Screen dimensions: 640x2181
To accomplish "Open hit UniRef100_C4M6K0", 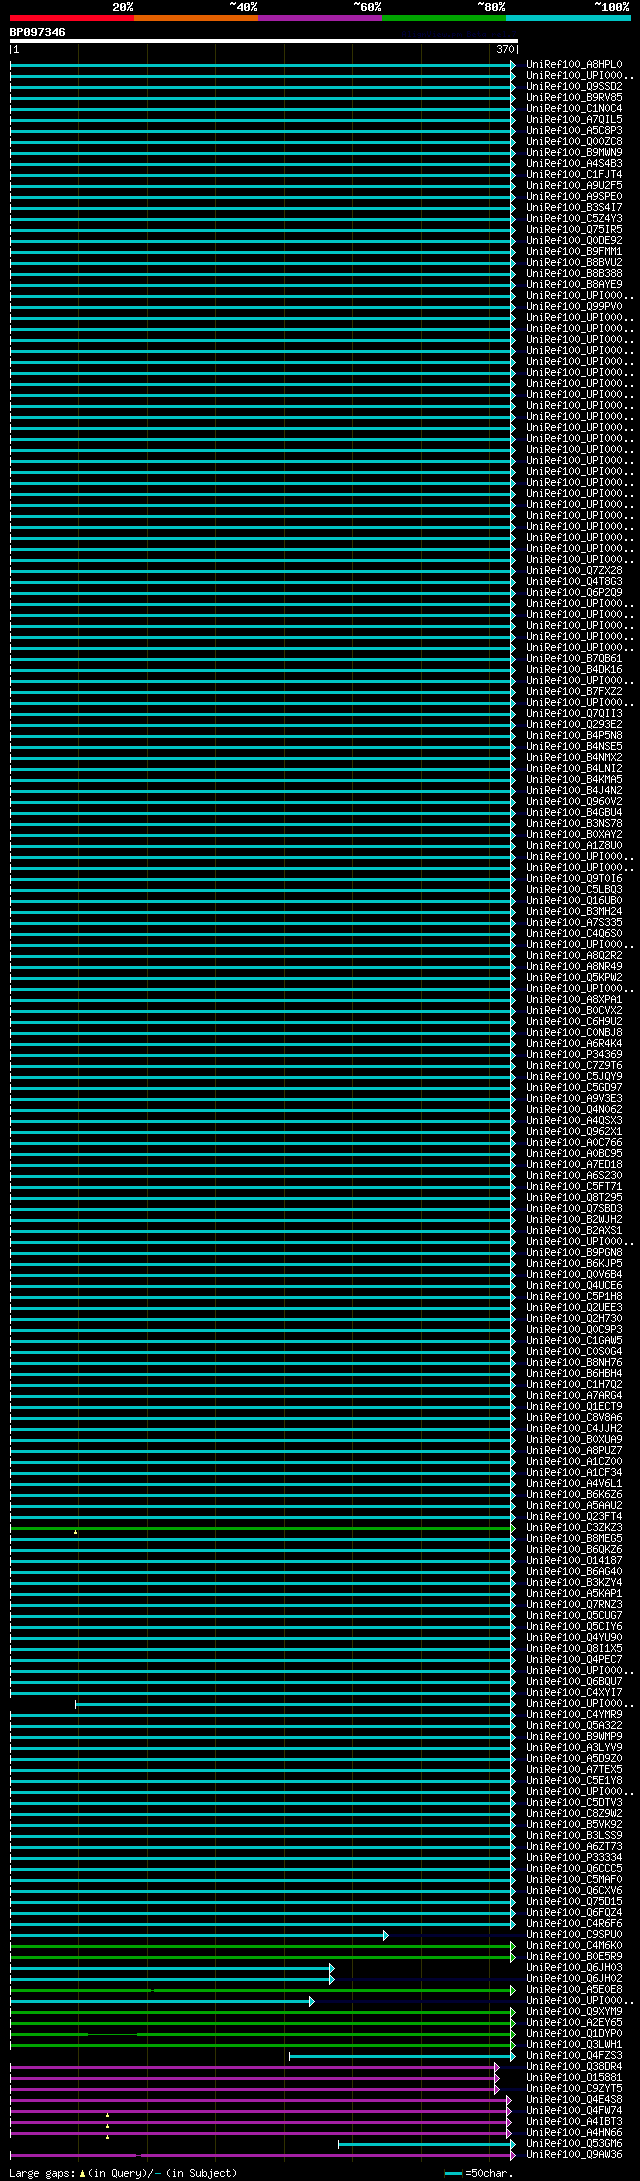I will (x=574, y=1946).
